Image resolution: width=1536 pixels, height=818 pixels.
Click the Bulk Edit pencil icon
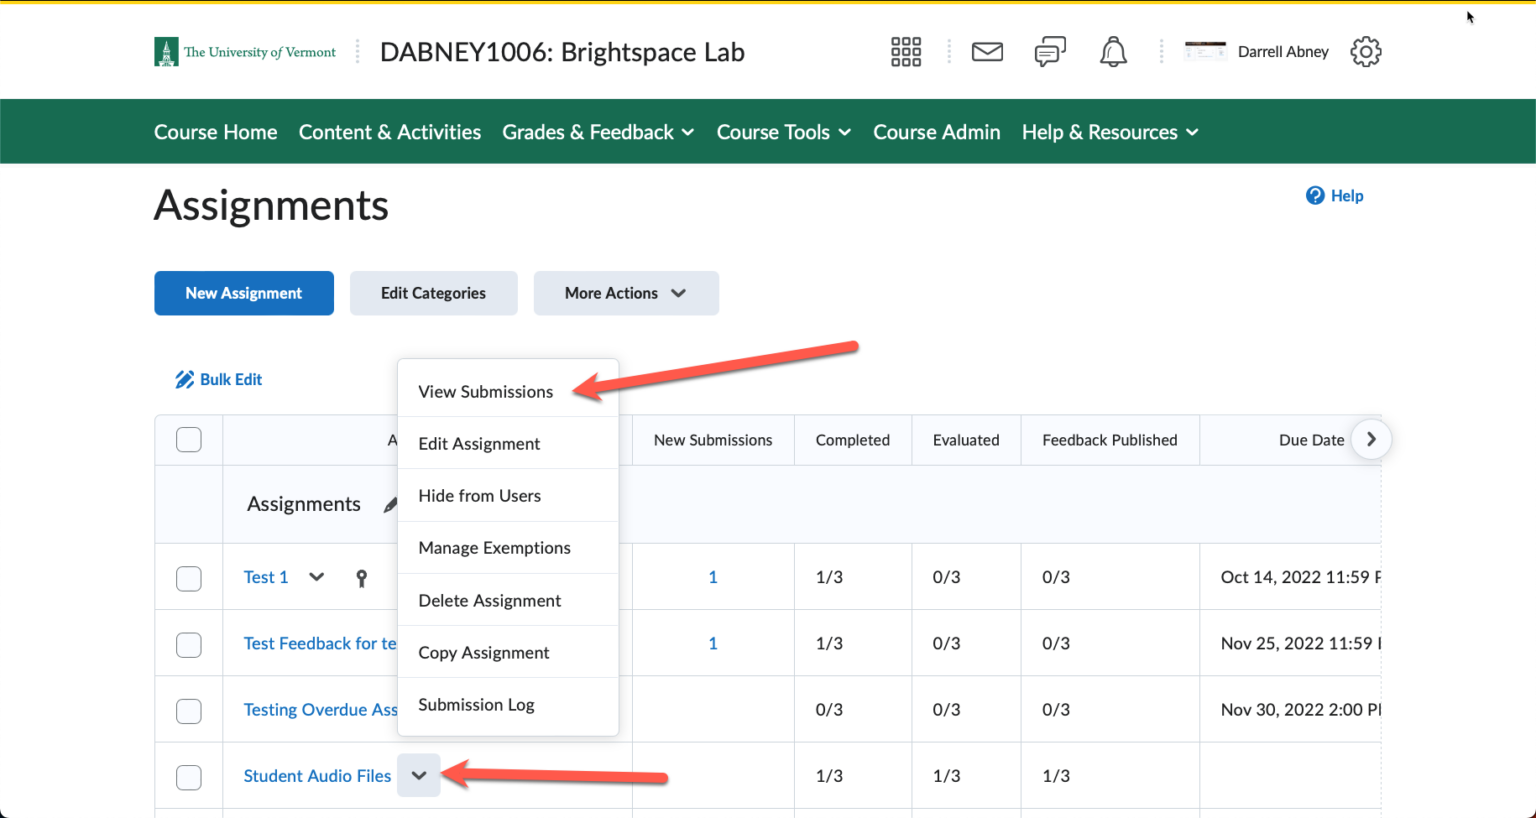click(184, 379)
